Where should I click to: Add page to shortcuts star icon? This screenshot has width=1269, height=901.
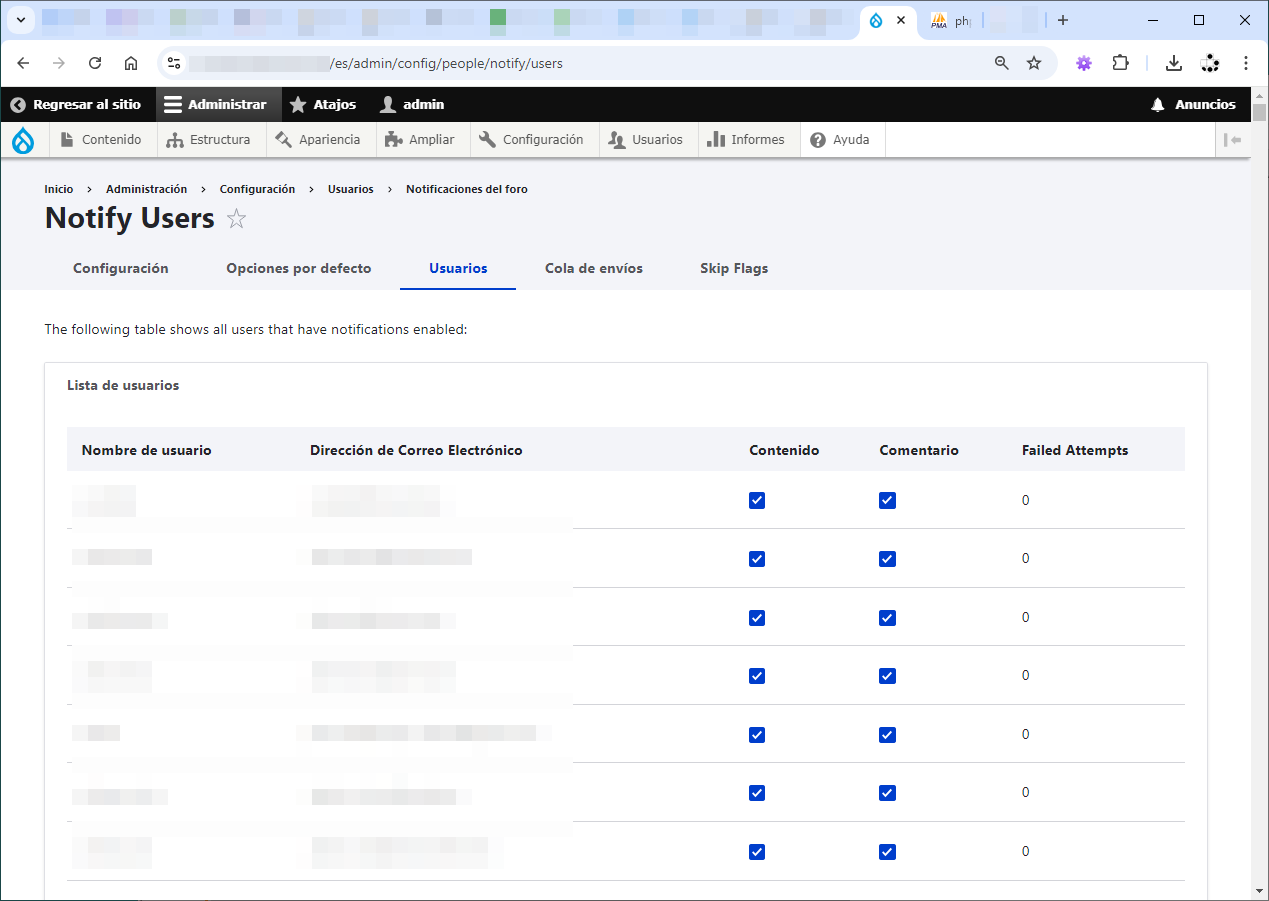pyautogui.click(x=236, y=218)
